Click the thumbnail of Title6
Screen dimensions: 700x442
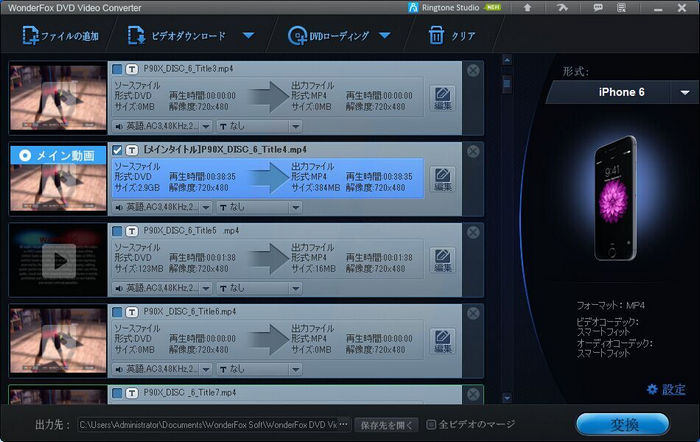(x=58, y=341)
